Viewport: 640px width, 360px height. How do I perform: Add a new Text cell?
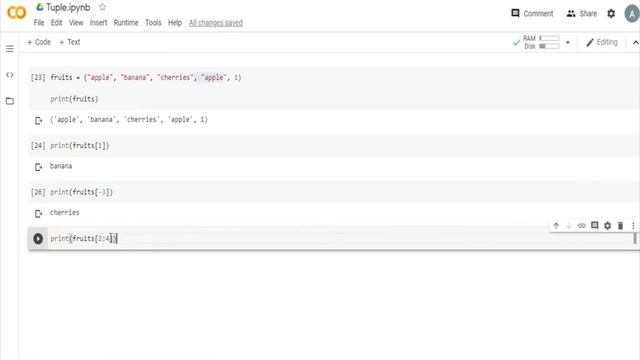tap(70, 42)
